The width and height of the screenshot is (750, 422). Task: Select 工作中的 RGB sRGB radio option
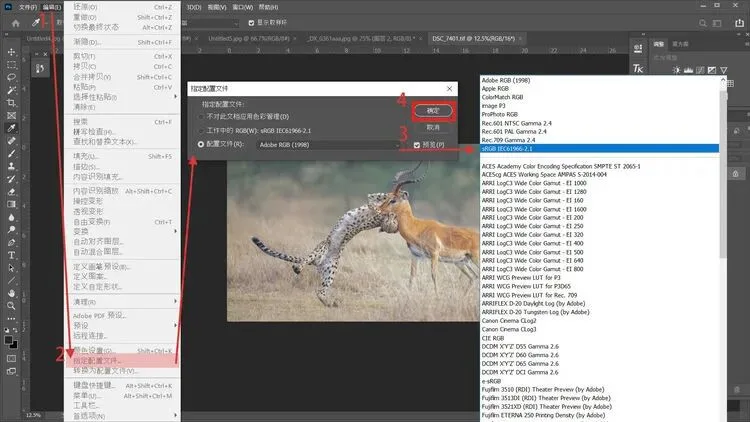[x=200, y=131]
